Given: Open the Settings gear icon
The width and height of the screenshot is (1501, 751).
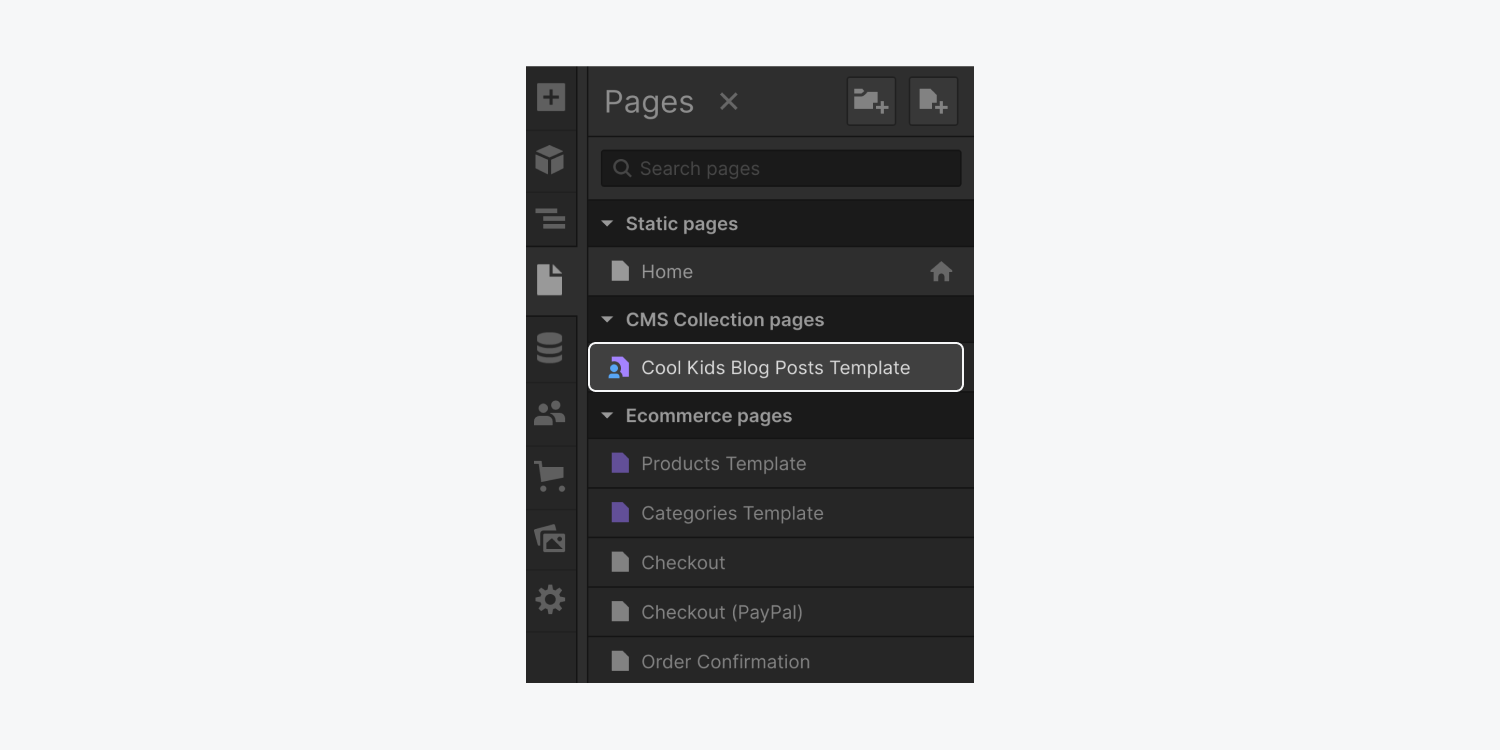Looking at the screenshot, I should (x=550, y=600).
